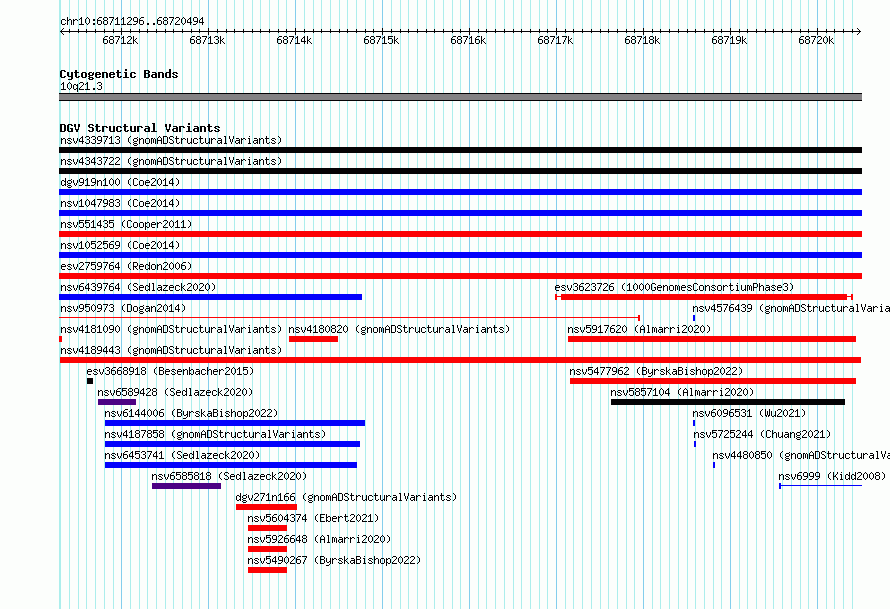This screenshot has width=890, height=609.
Task: Open the esv2759764 (Redon2006) variant
Action: coord(126,266)
